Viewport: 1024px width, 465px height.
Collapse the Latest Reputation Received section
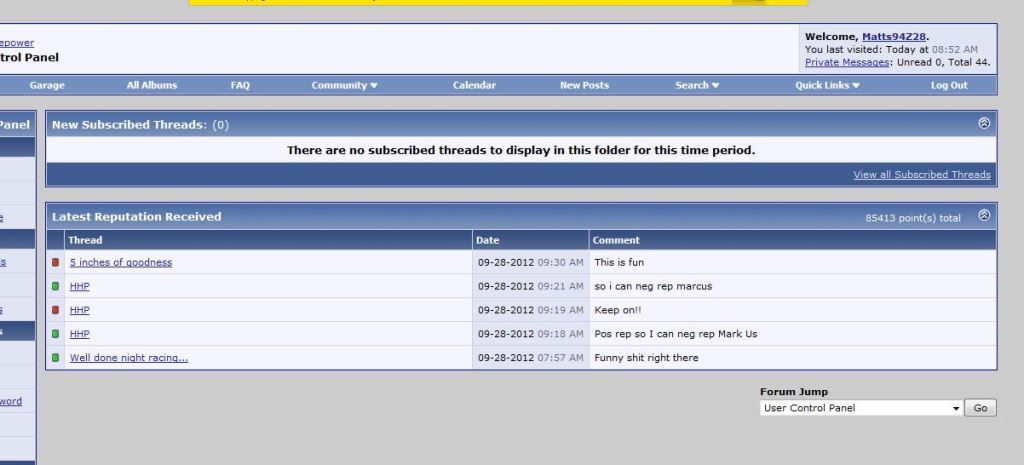click(x=984, y=215)
